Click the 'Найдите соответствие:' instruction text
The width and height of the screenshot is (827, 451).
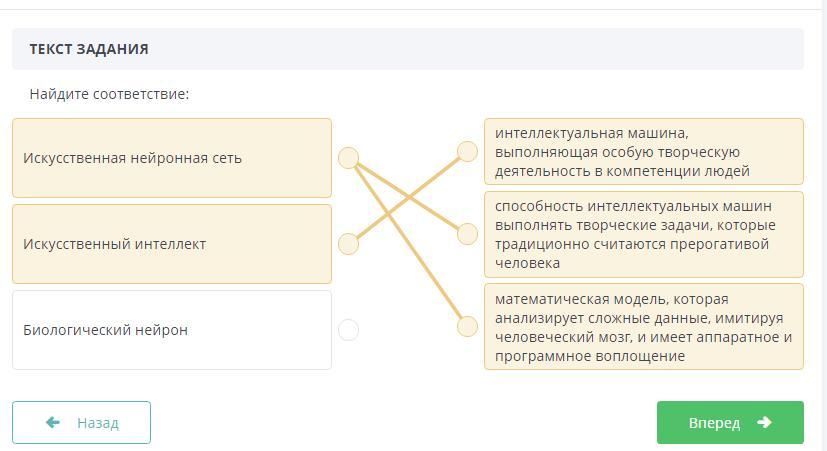point(109,94)
